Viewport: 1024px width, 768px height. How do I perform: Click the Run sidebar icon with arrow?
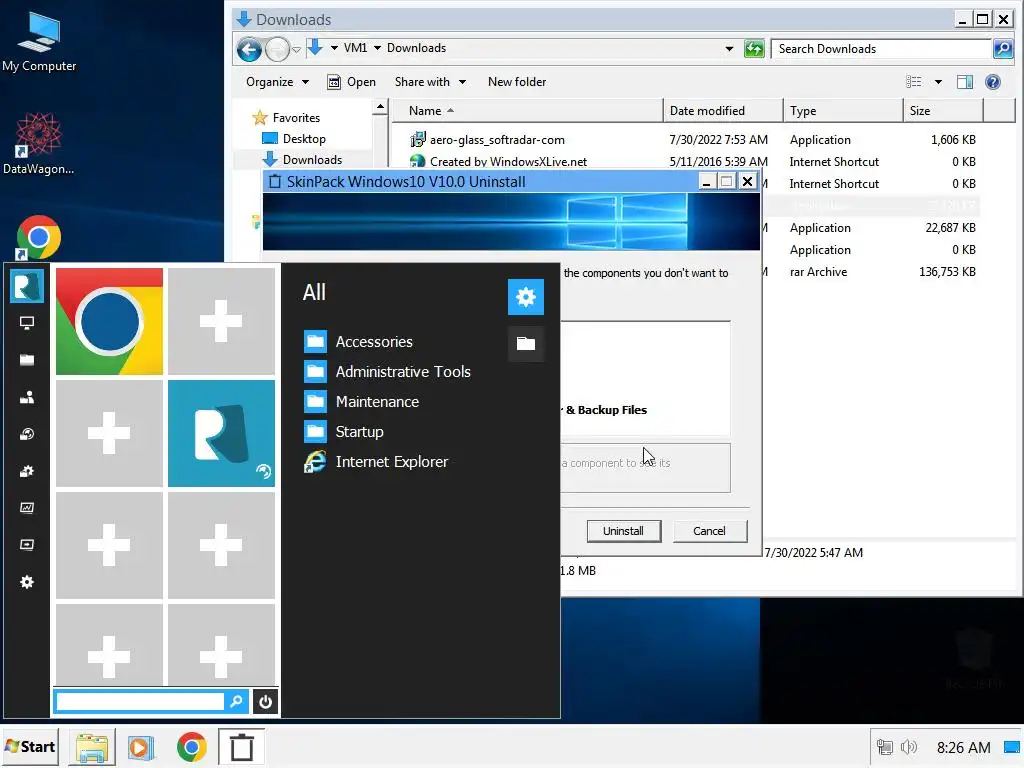click(x=27, y=545)
